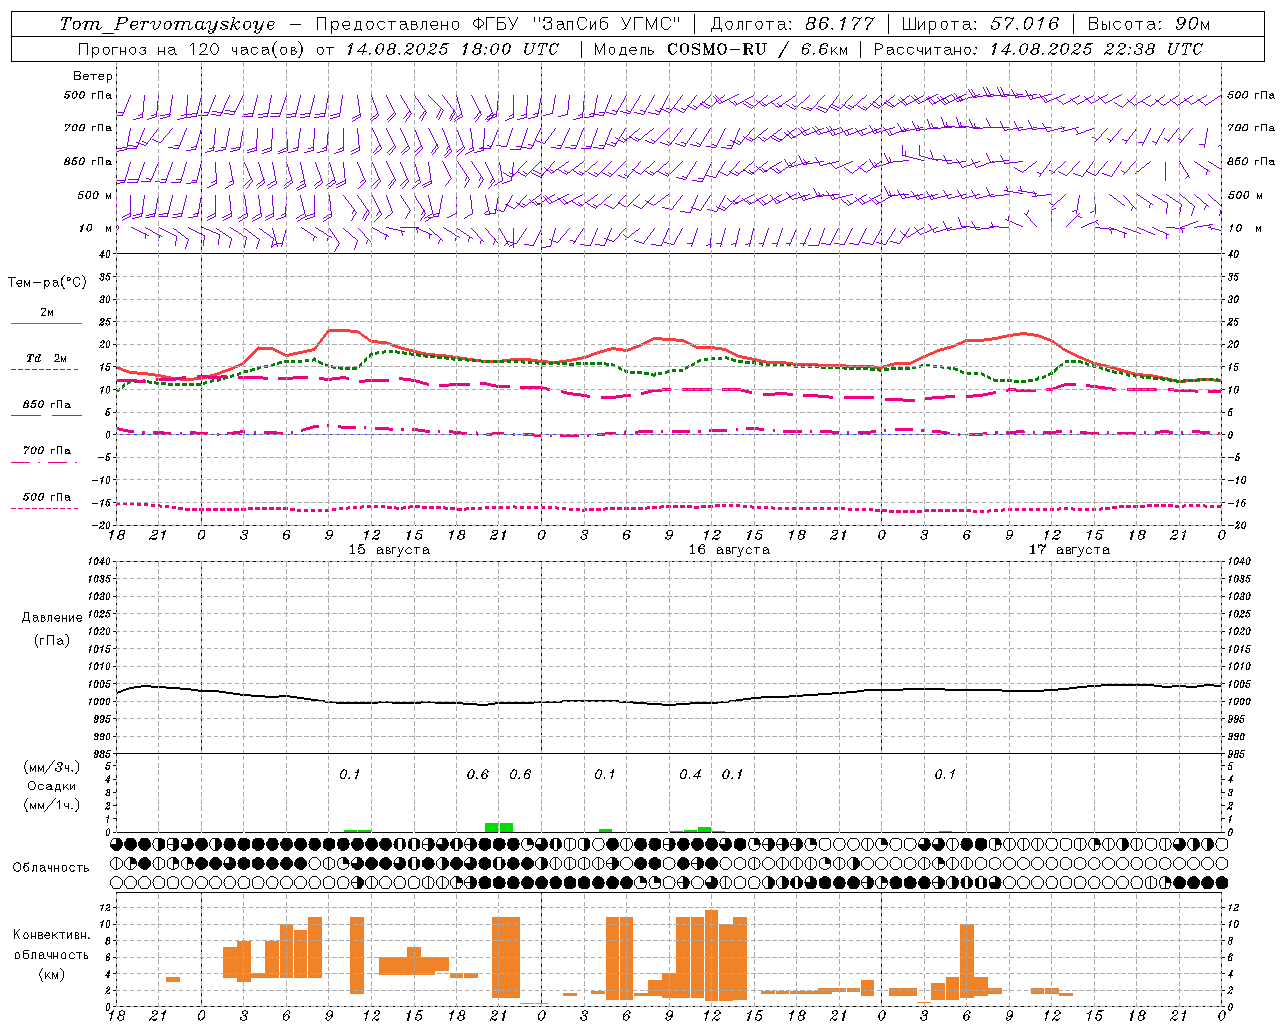This screenshot has height=1024, width=1280.
Task: Click the Облачность cloud cover label
Action: coord(51,868)
